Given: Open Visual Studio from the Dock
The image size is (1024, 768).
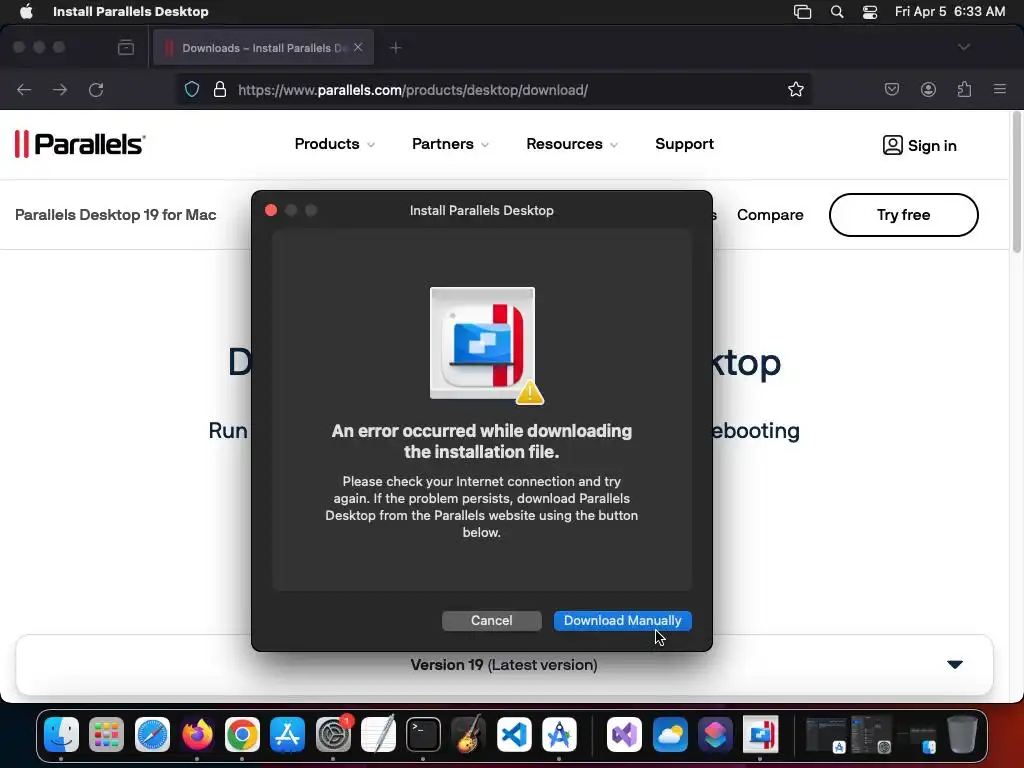Looking at the screenshot, I should pyautogui.click(x=624, y=735).
